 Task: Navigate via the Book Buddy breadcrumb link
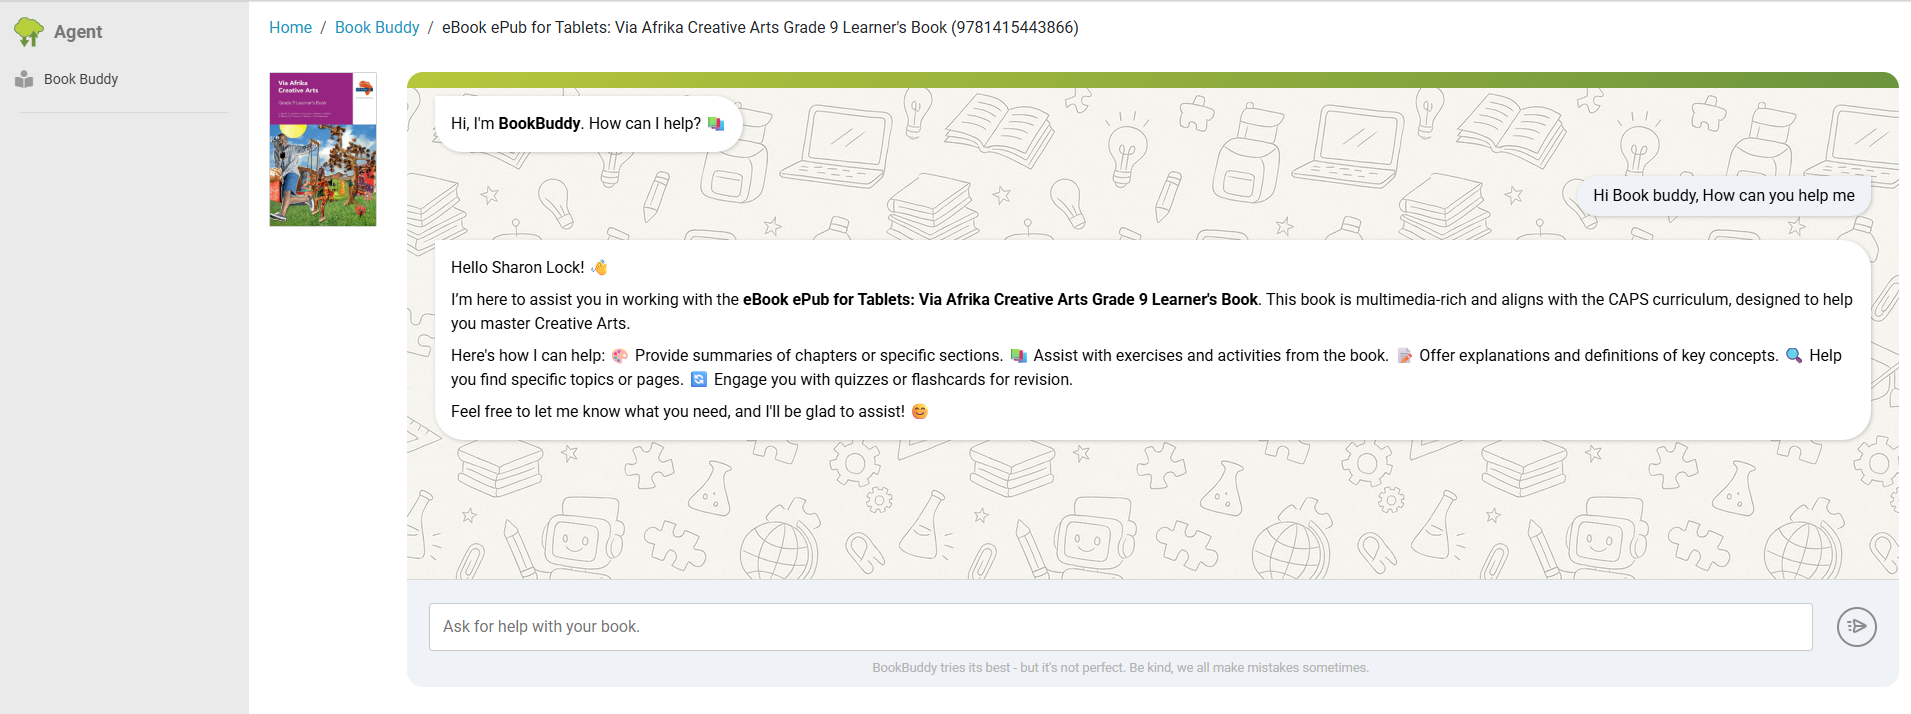click(377, 27)
